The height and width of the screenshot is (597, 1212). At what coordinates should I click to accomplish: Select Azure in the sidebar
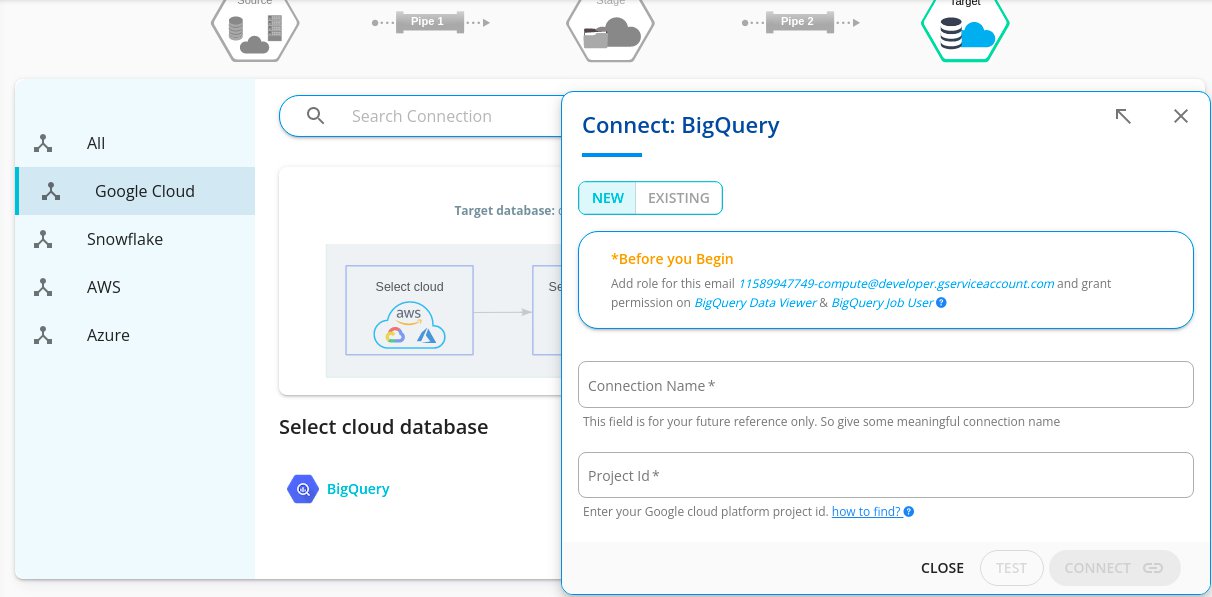pyautogui.click(x=135, y=335)
